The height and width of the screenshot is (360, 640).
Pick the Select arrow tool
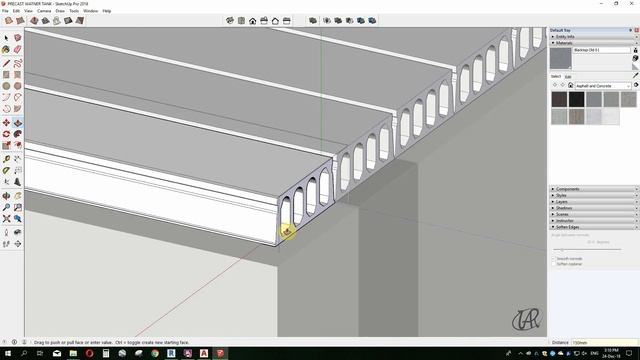click(6, 38)
